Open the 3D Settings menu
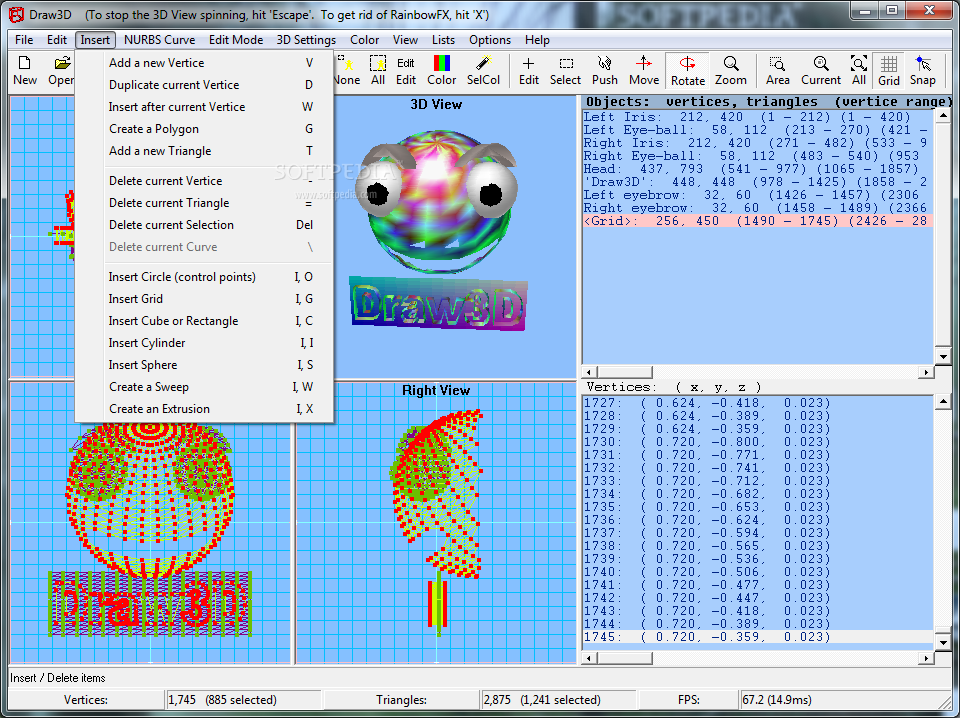Screen dimensions: 960x718 pyautogui.click(x=306, y=40)
